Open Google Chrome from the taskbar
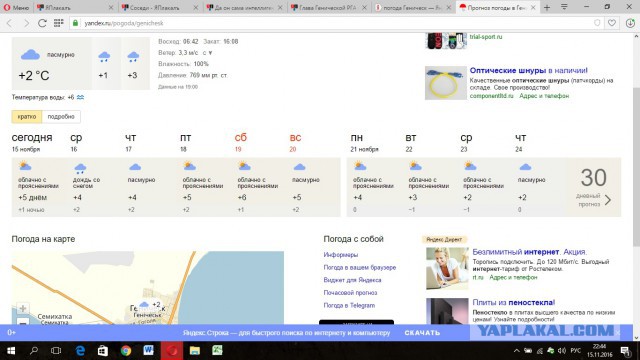 (x=126, y=351)
